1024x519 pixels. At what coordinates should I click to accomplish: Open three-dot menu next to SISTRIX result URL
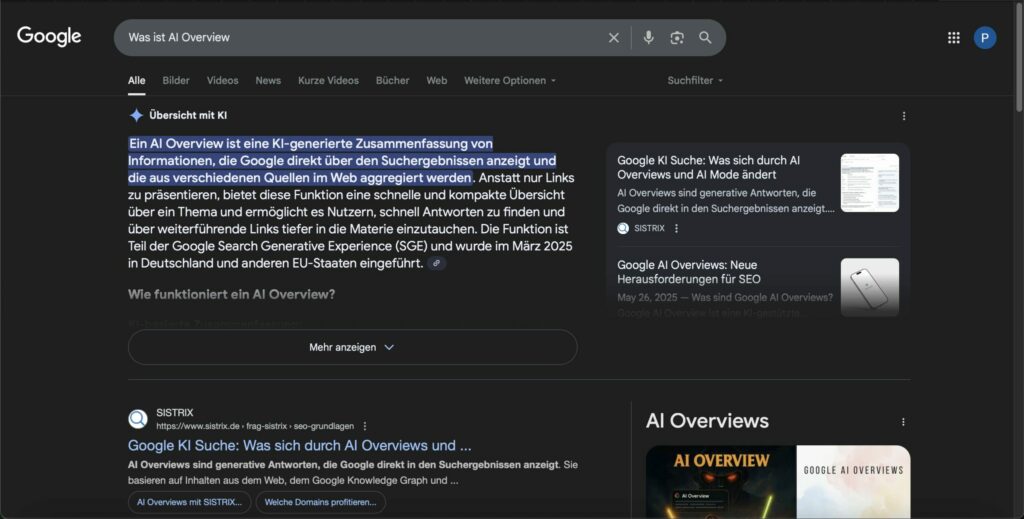click(x=365, y=426)
